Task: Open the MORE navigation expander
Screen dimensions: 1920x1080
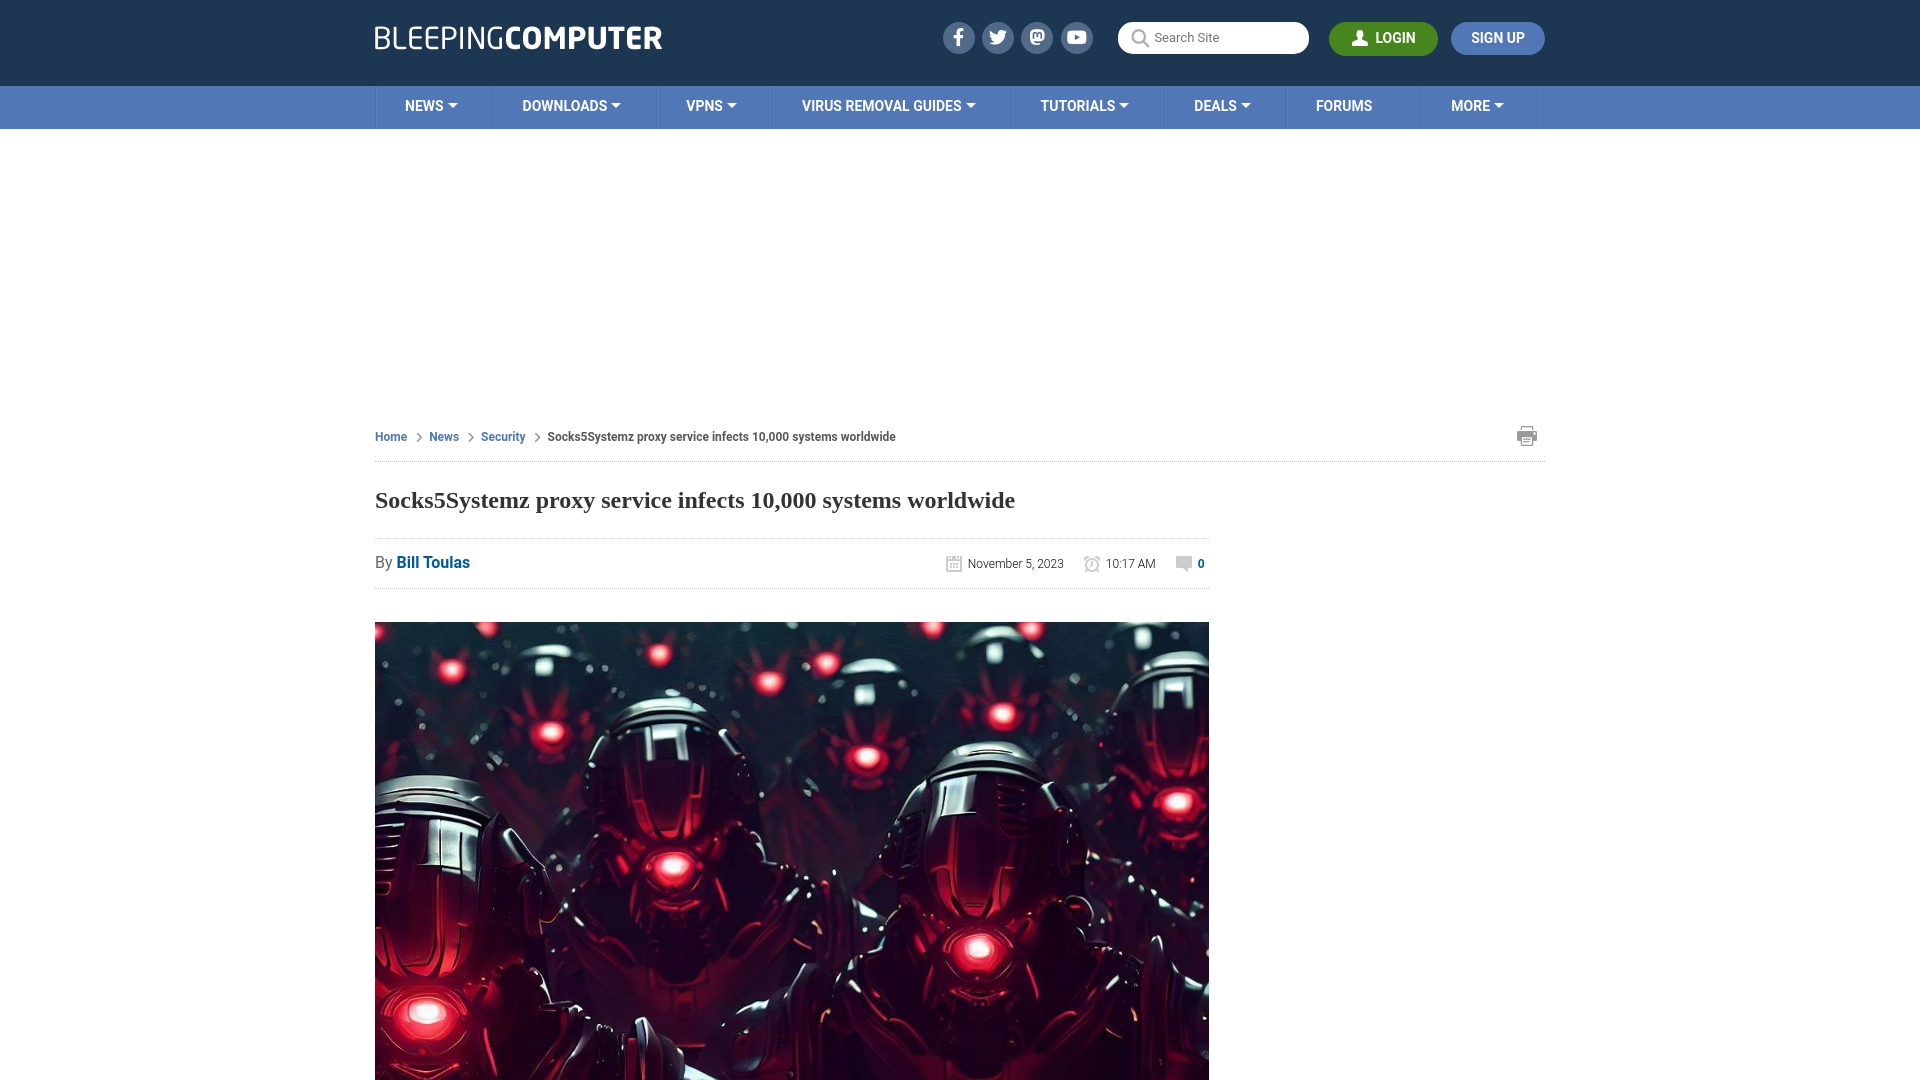Action: click(1477, 107)
